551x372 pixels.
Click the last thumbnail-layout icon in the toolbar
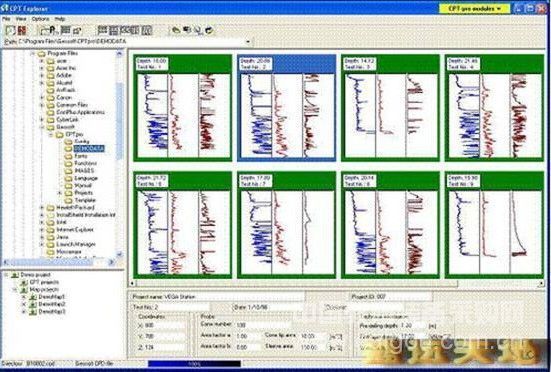(x=147, y=31)
